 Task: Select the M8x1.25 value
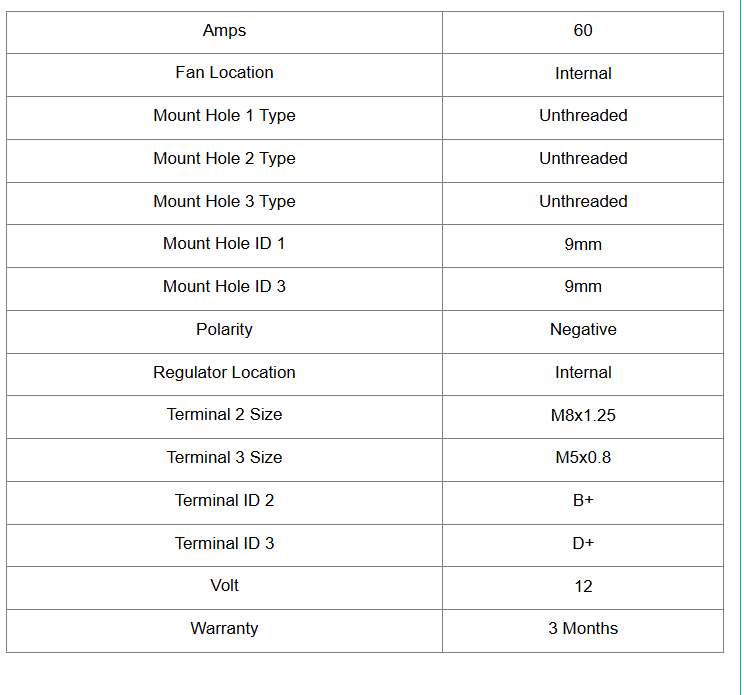point(583,415)
